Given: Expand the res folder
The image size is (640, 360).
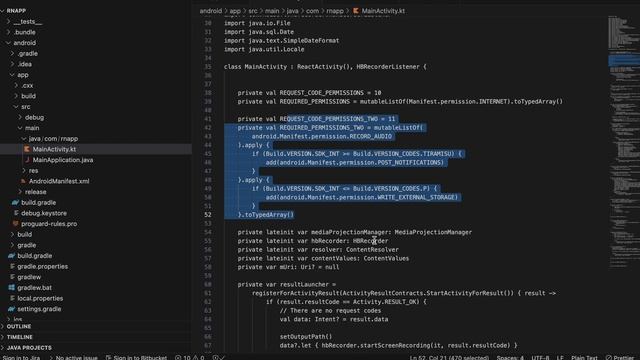Looking at the screenshot, I should 24,171.
